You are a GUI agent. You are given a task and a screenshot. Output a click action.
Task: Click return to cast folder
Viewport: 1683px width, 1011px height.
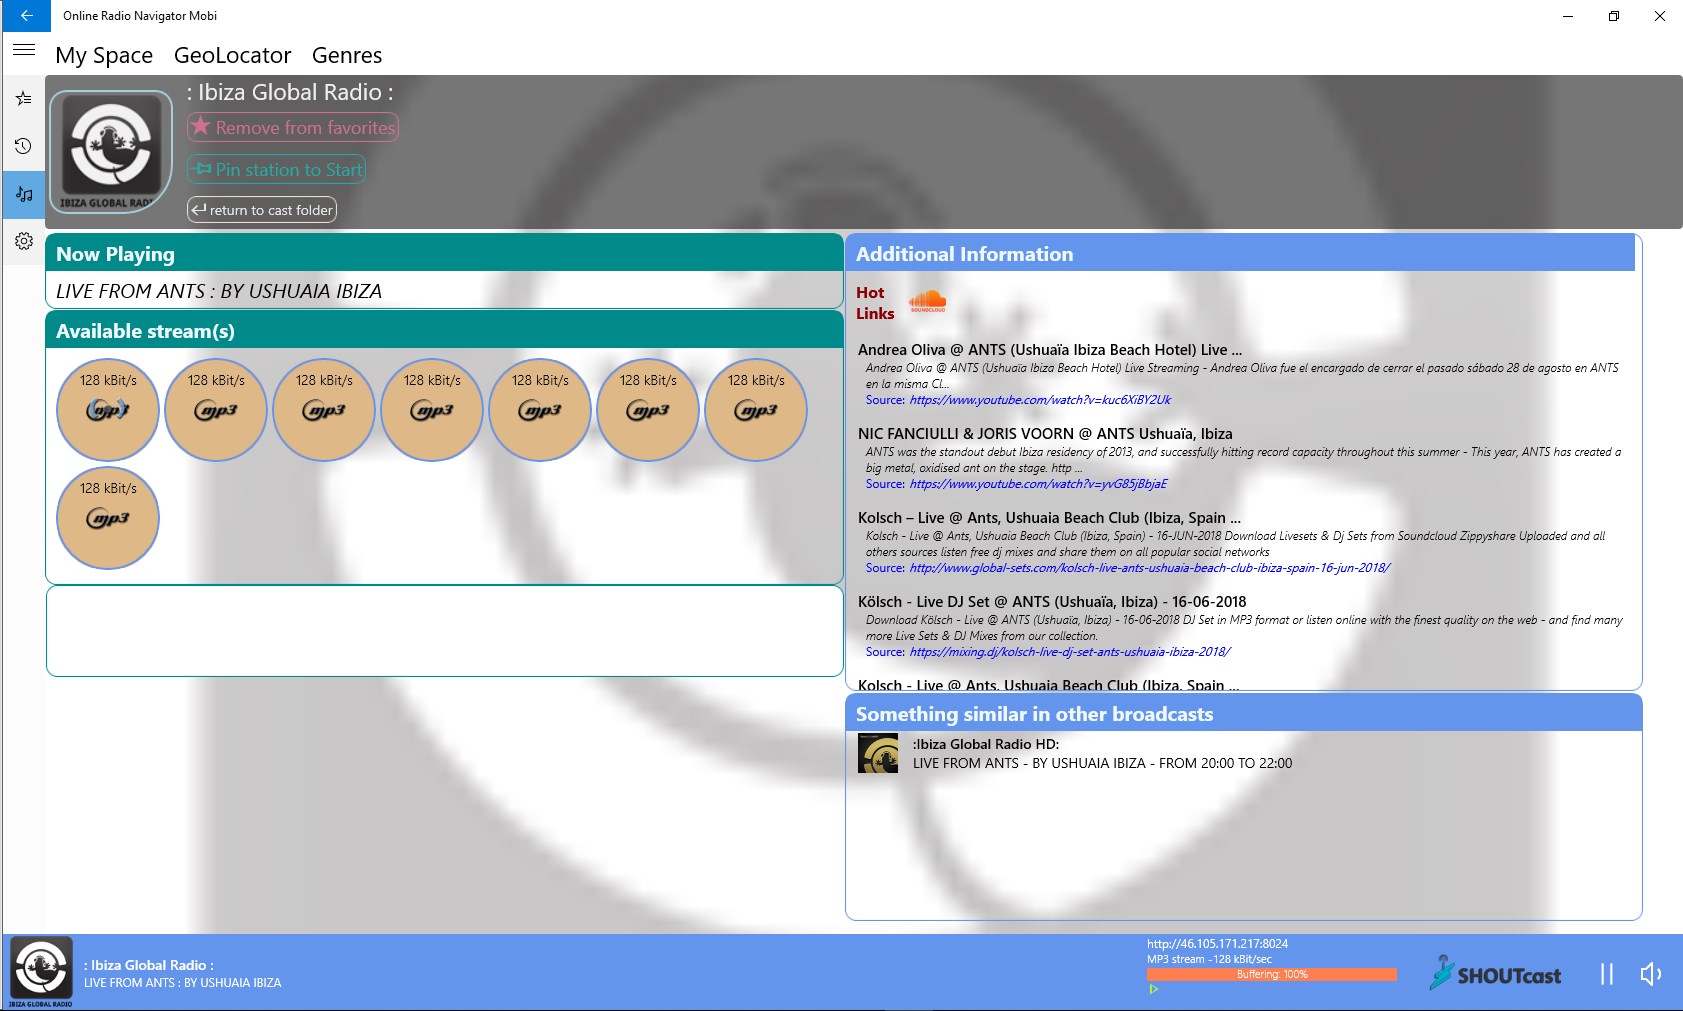tap(262, 210)
